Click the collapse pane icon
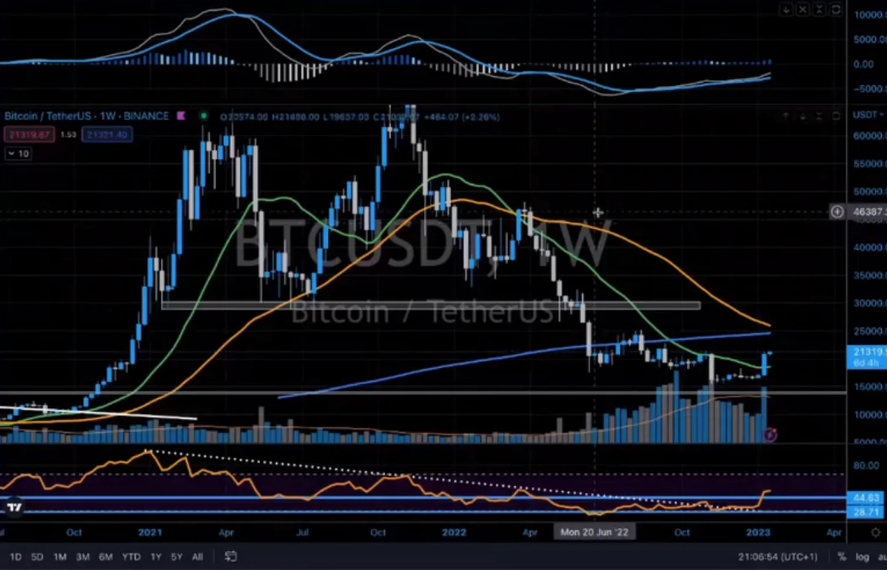 click(819, 117)
